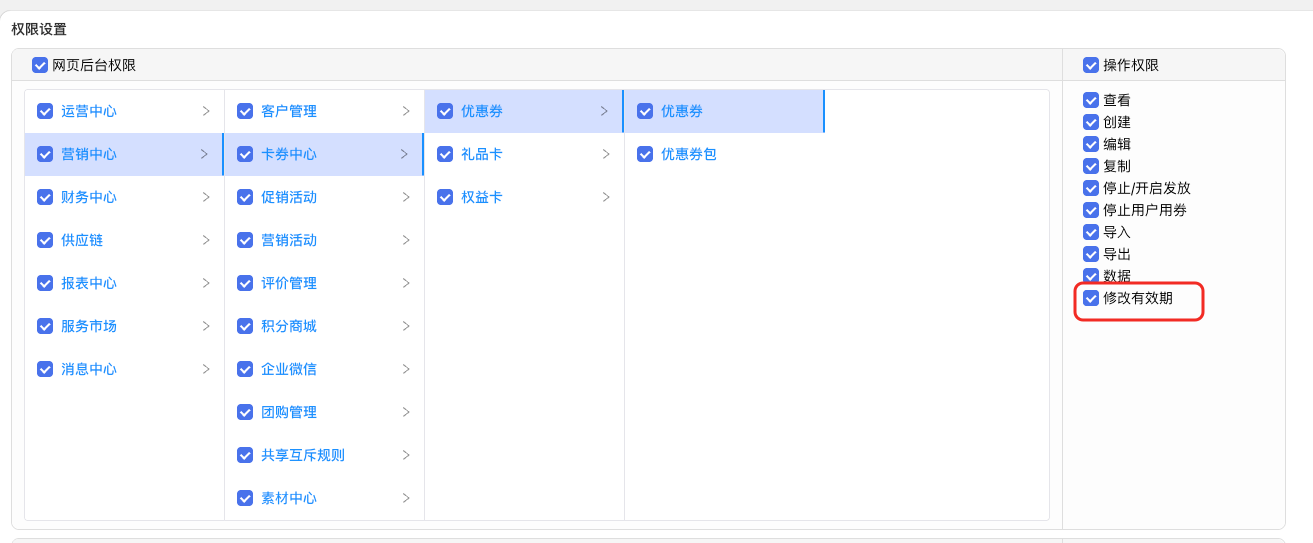Click the 团购管理 label

pyautogui.click(x=289, y=412)
